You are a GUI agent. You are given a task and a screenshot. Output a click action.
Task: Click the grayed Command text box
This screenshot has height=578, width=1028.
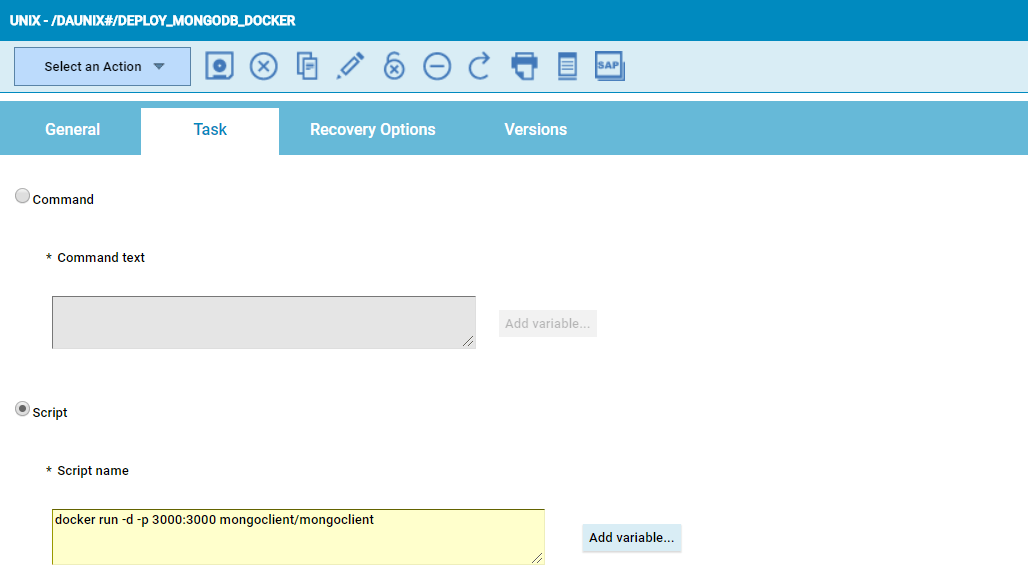click(263, 322)
